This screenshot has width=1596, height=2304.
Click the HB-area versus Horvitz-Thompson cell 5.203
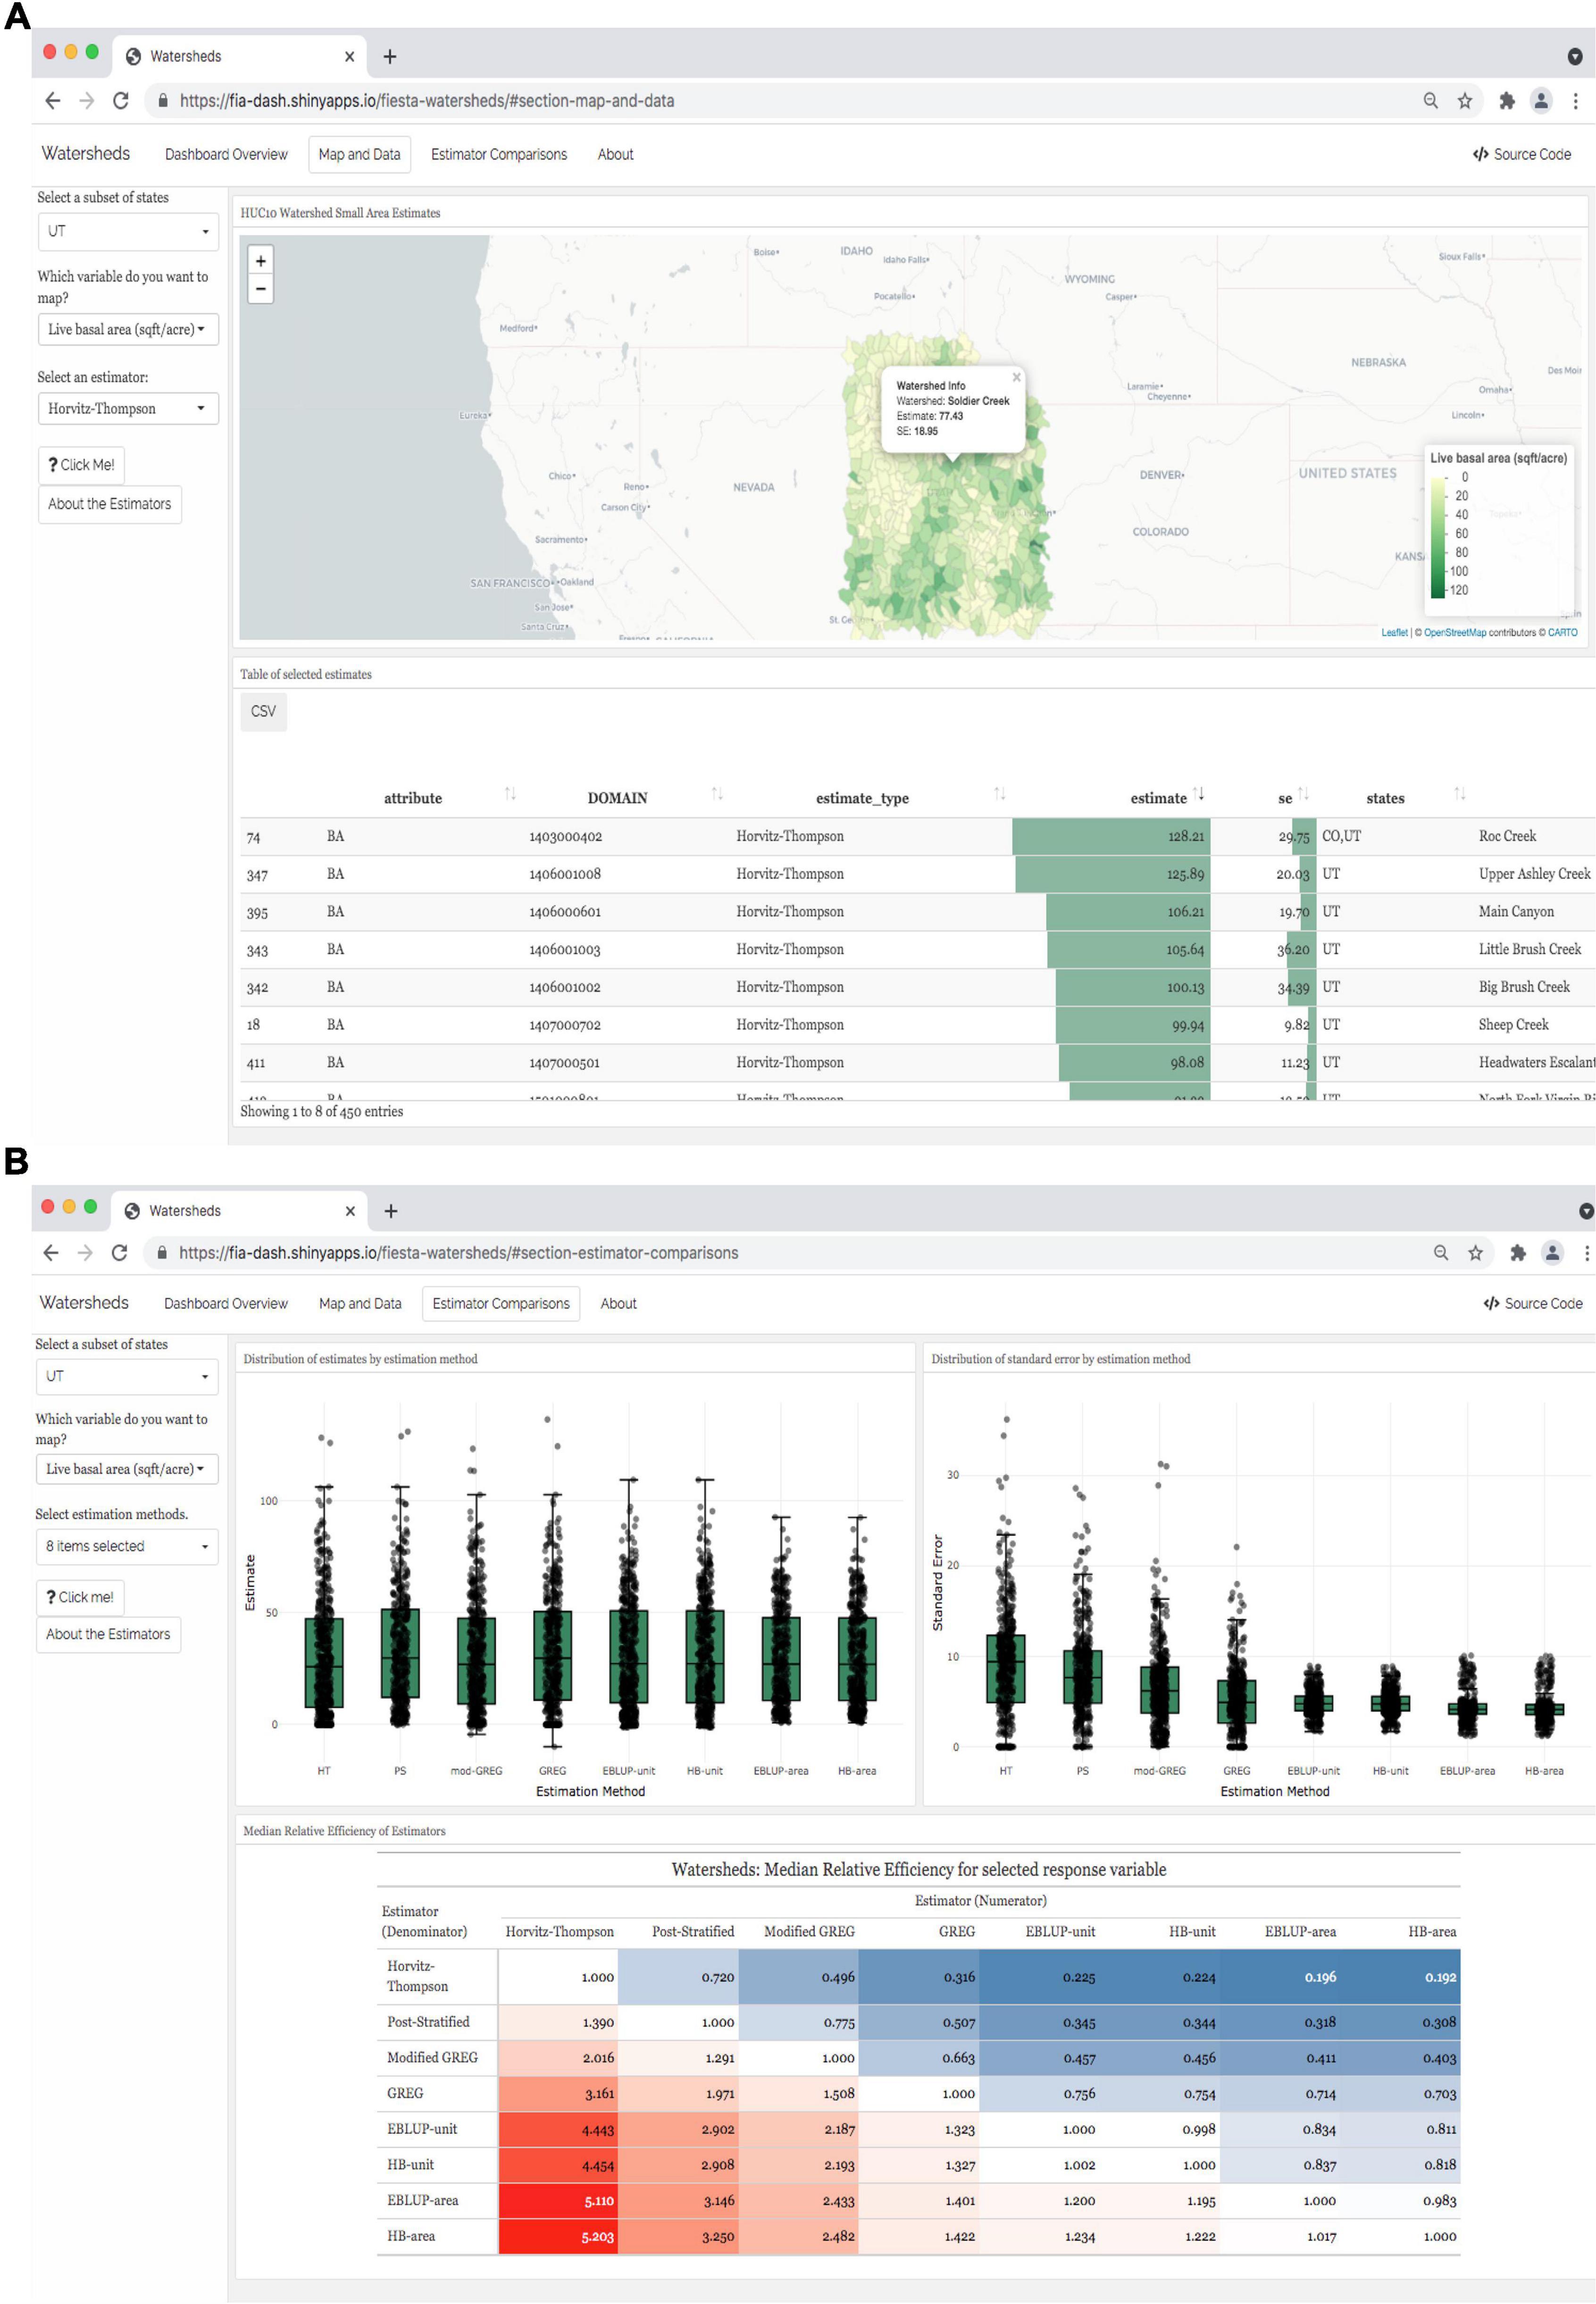click(558, 2236)
